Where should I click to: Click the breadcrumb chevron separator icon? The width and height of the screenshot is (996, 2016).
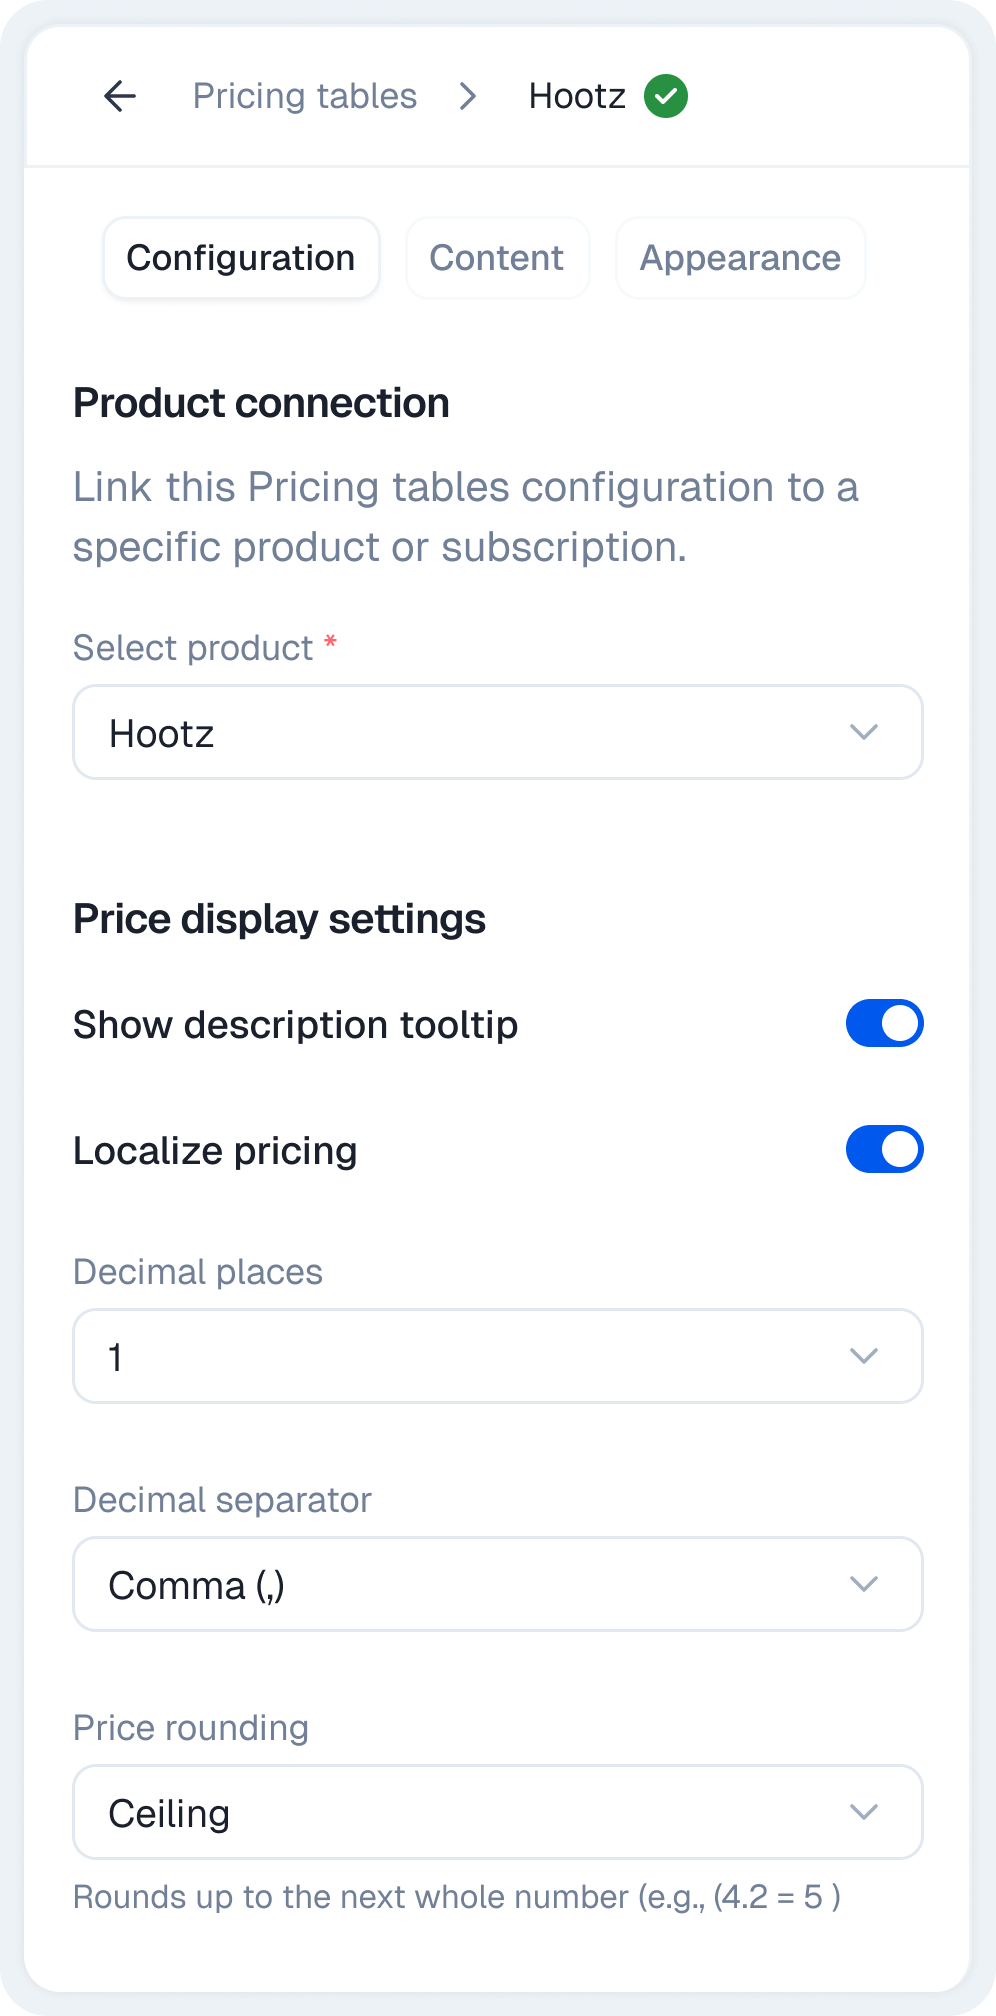(467, 96)
